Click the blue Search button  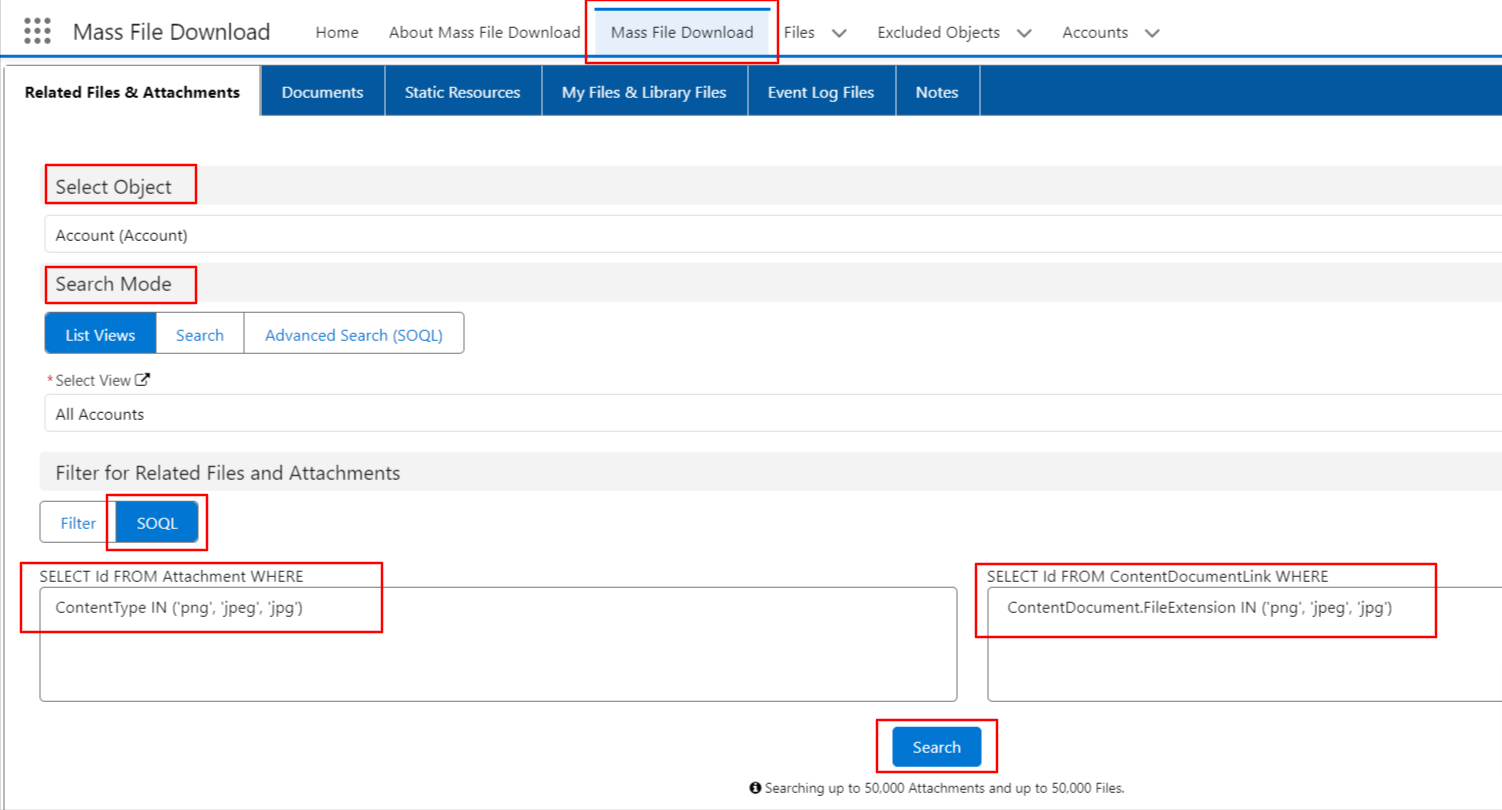pos(937,747)
